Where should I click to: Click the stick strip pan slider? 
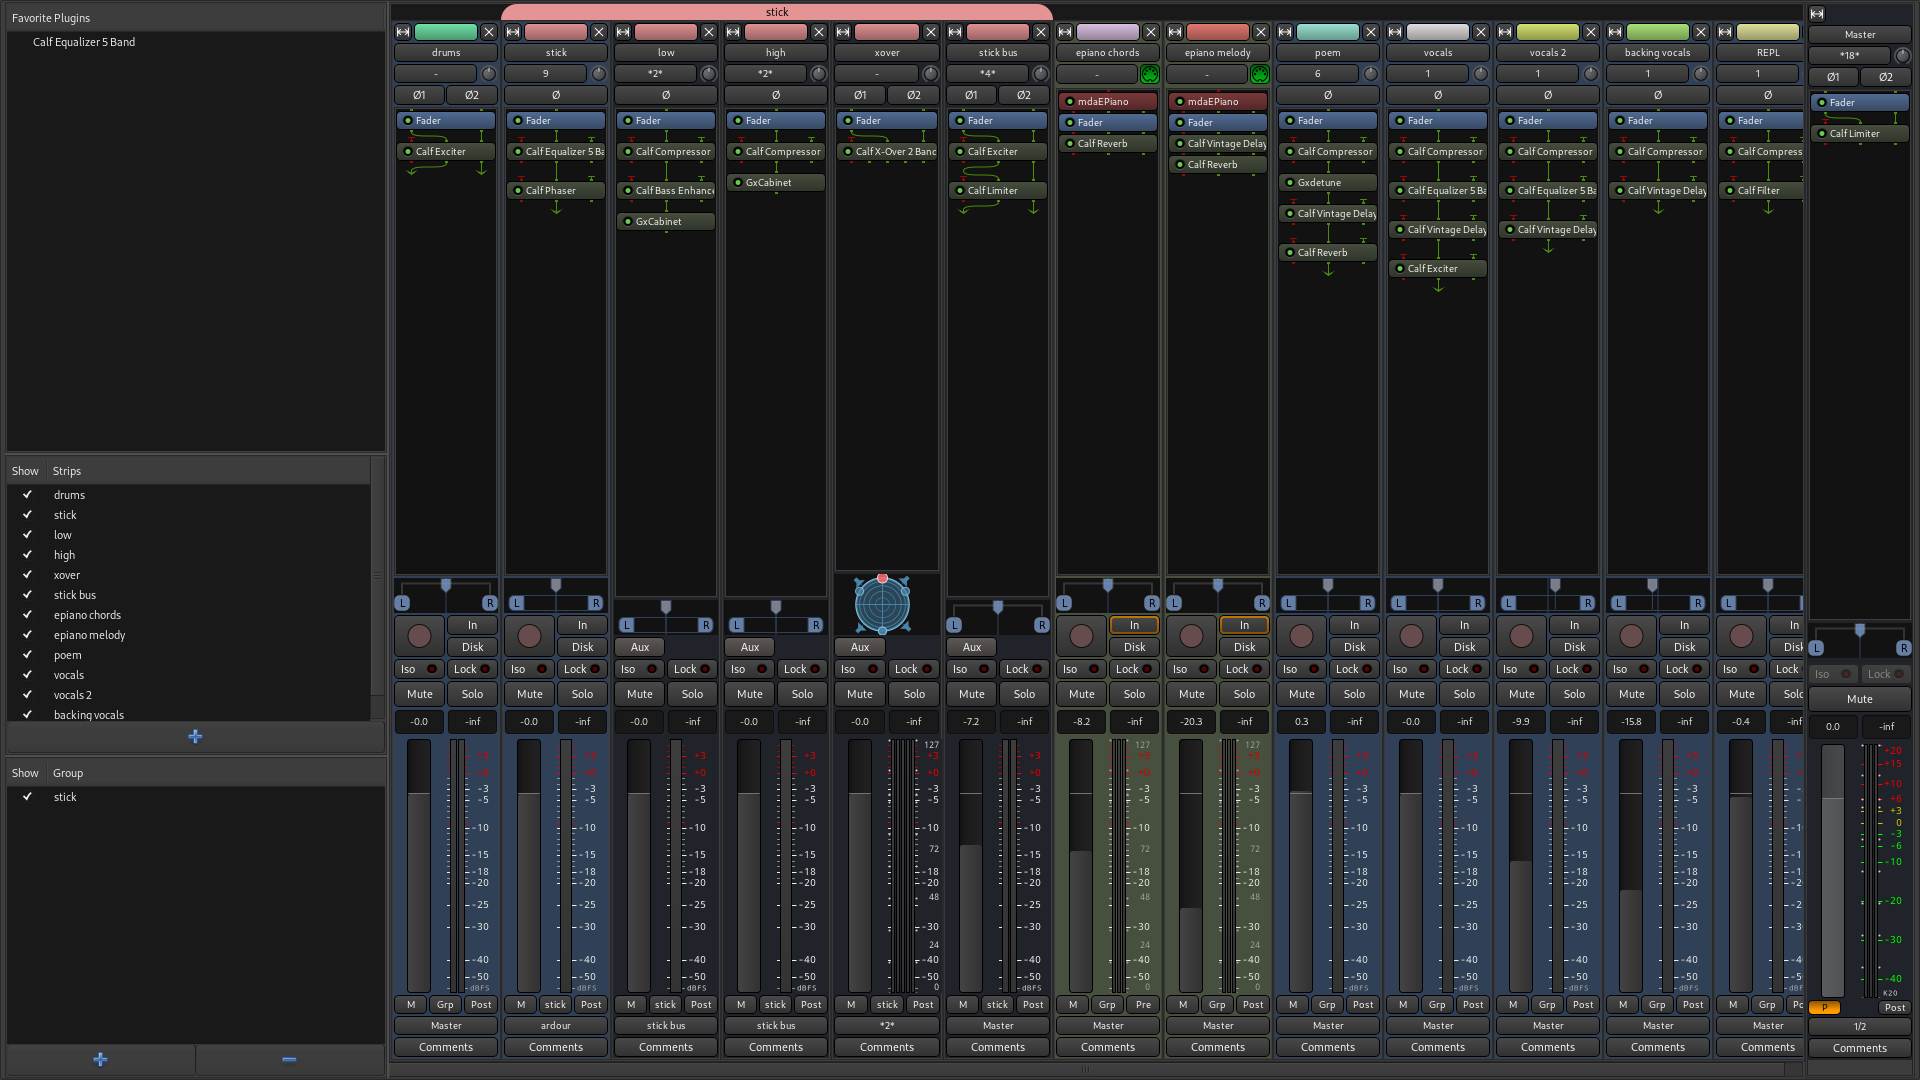pos(556,595)
